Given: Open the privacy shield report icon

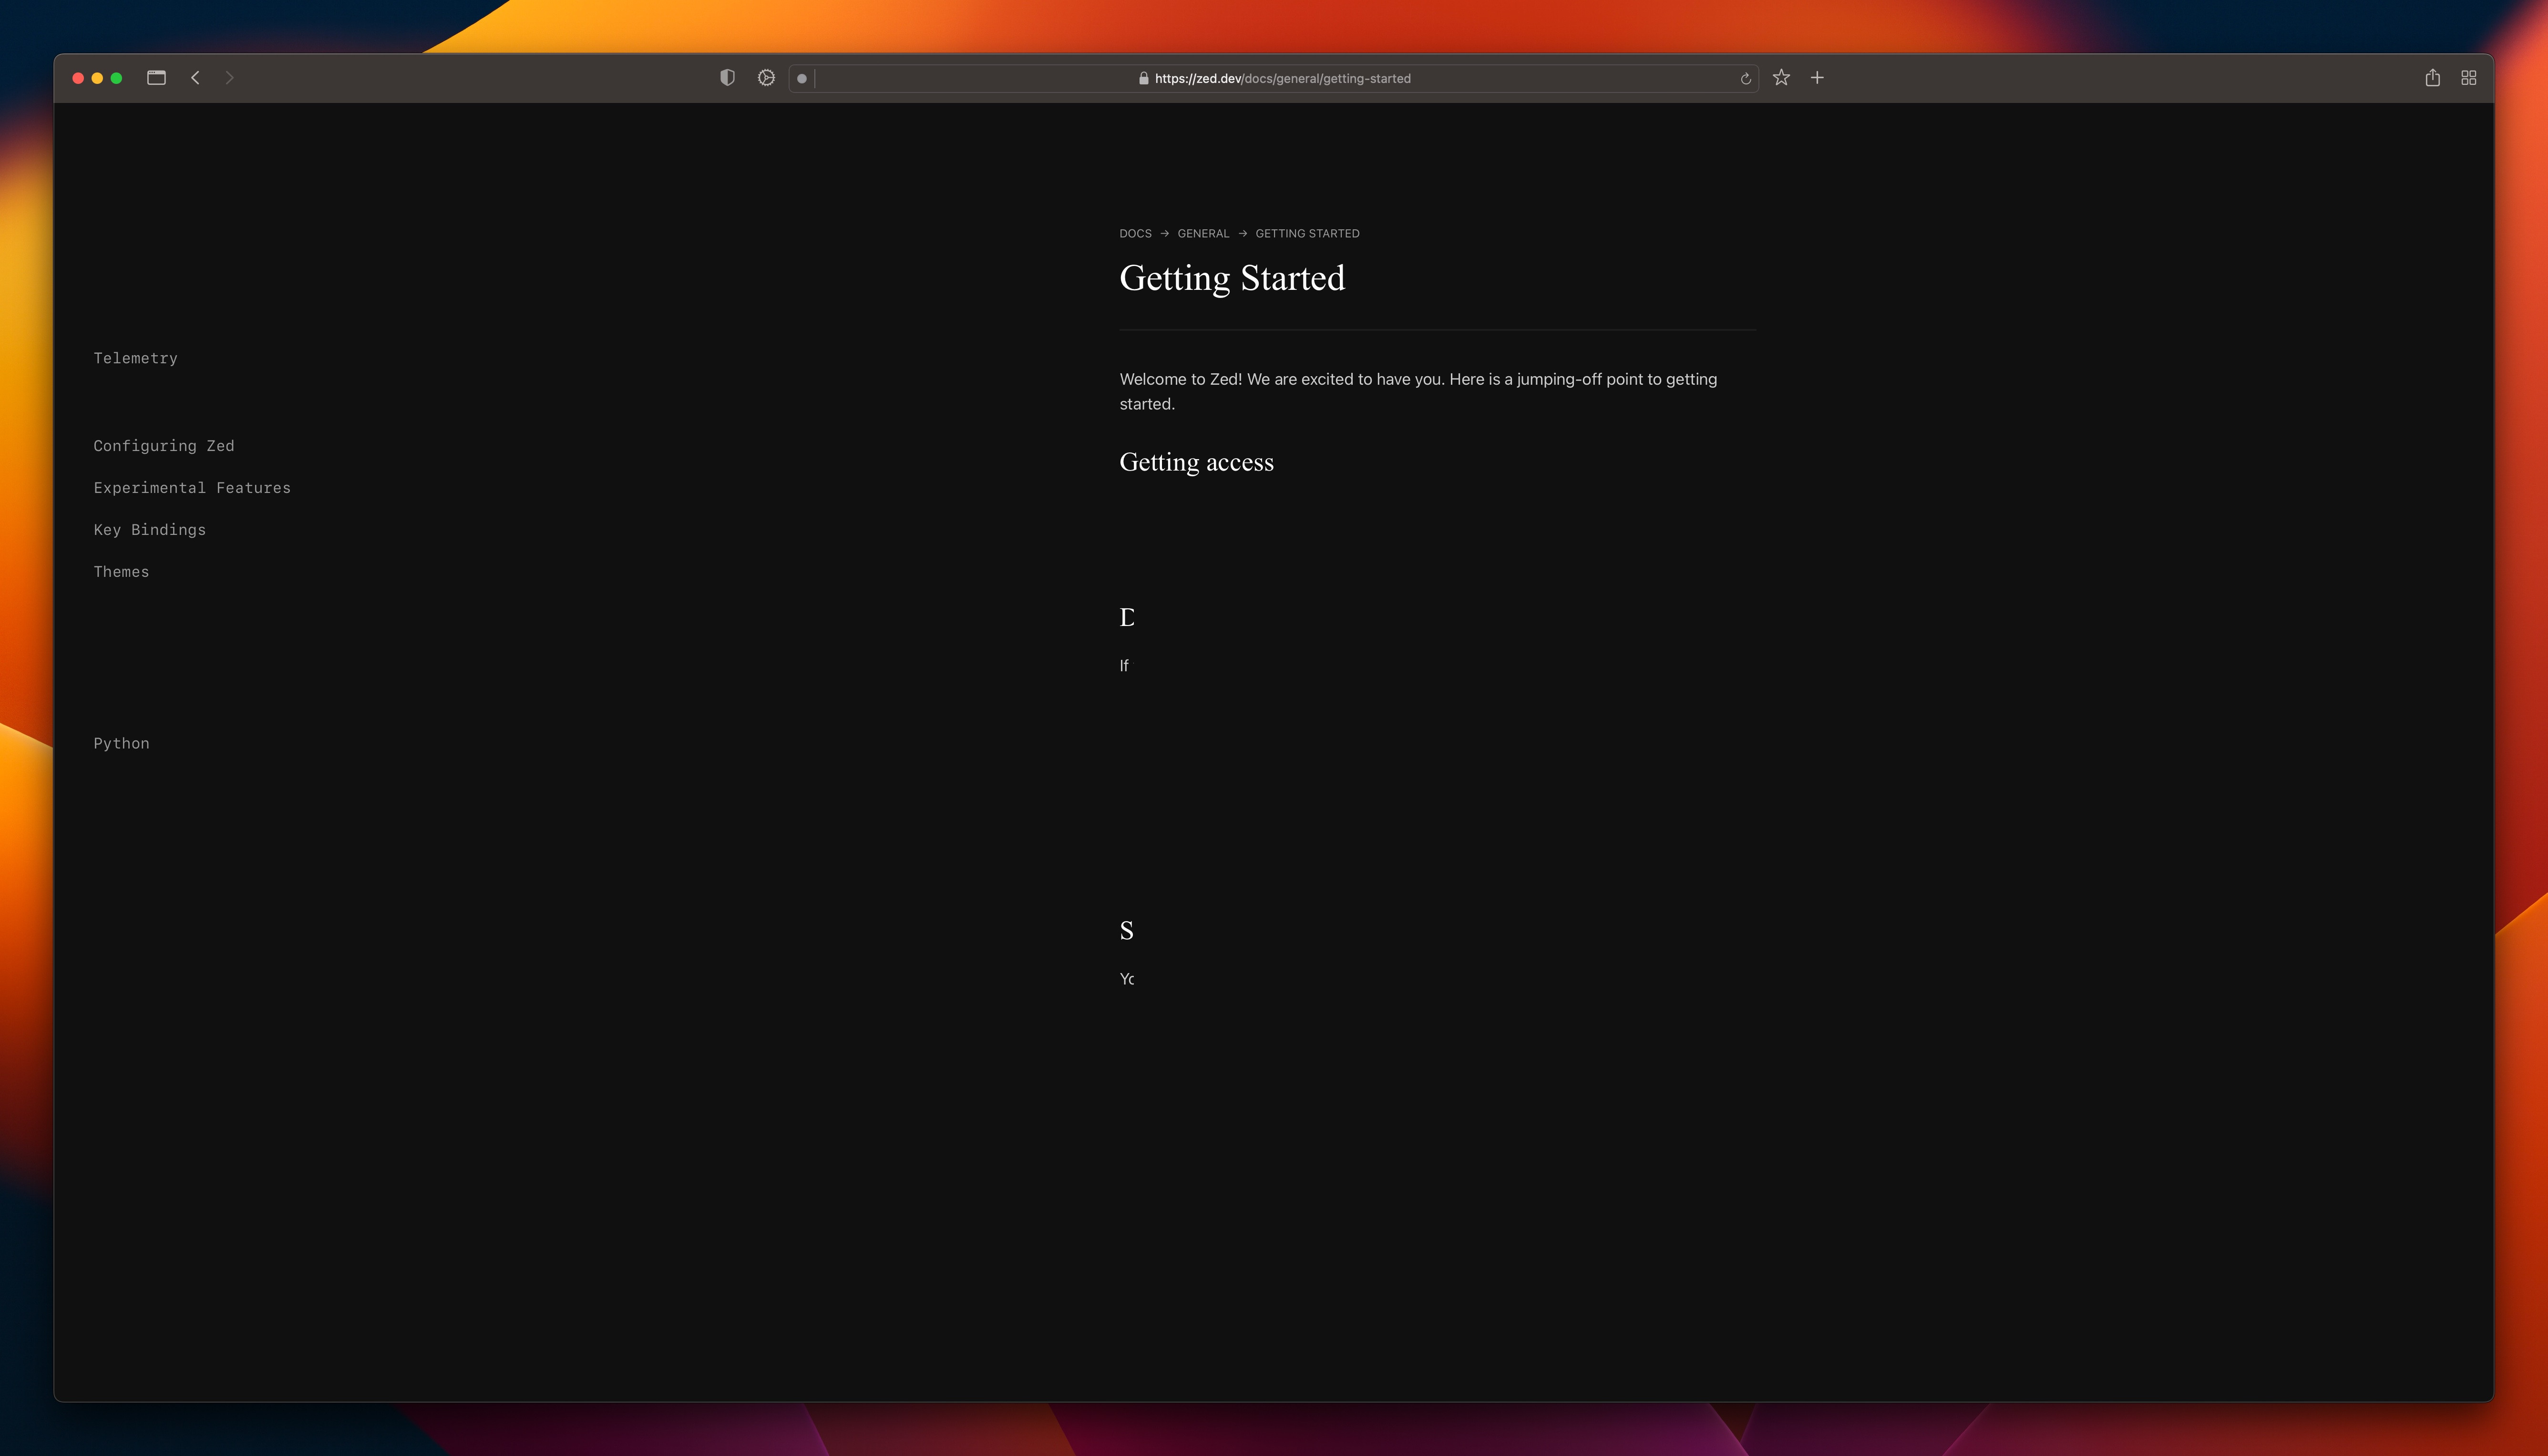Looking at the screenshot, I should 727,78.
